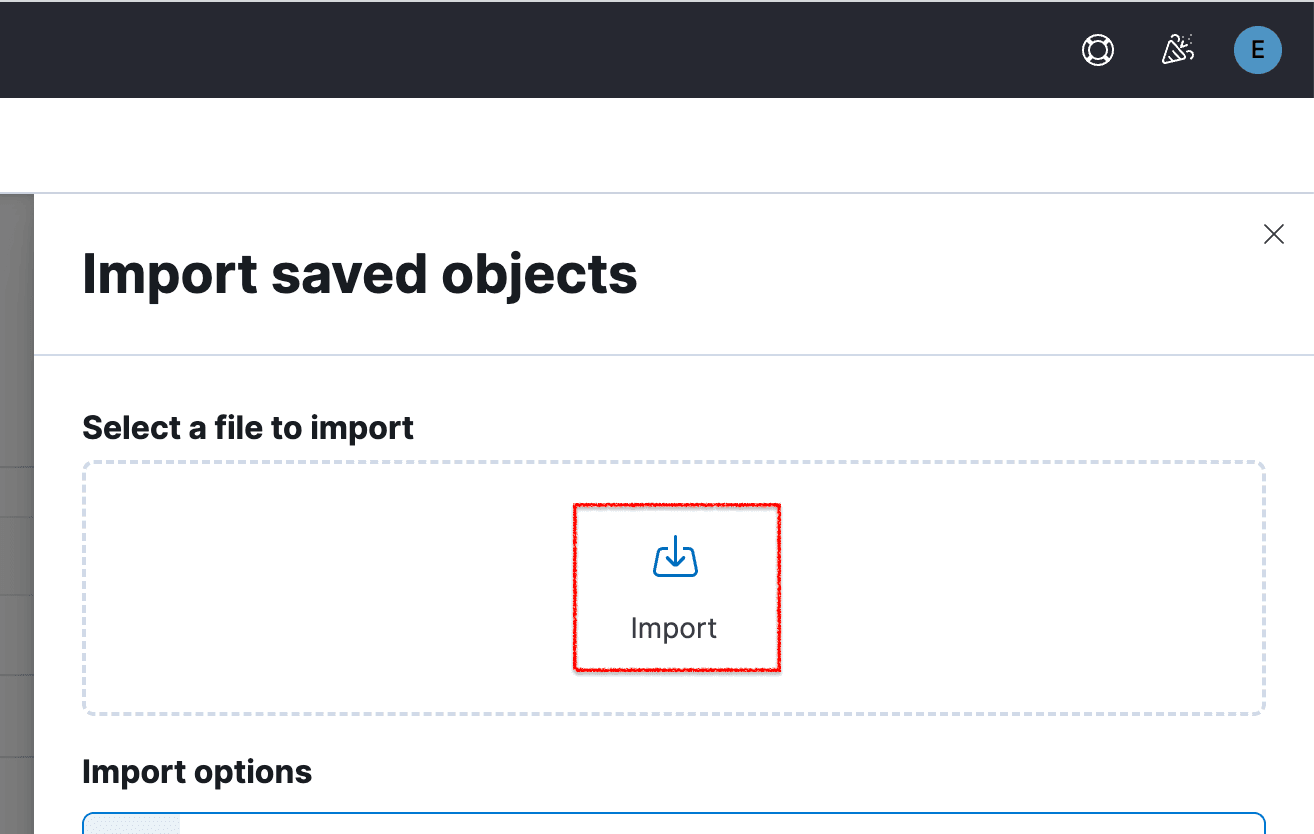Close the Import saved objects flyout
Image resolution: width=1314 pixels, height=834 pixels.
pos(1273,234)
